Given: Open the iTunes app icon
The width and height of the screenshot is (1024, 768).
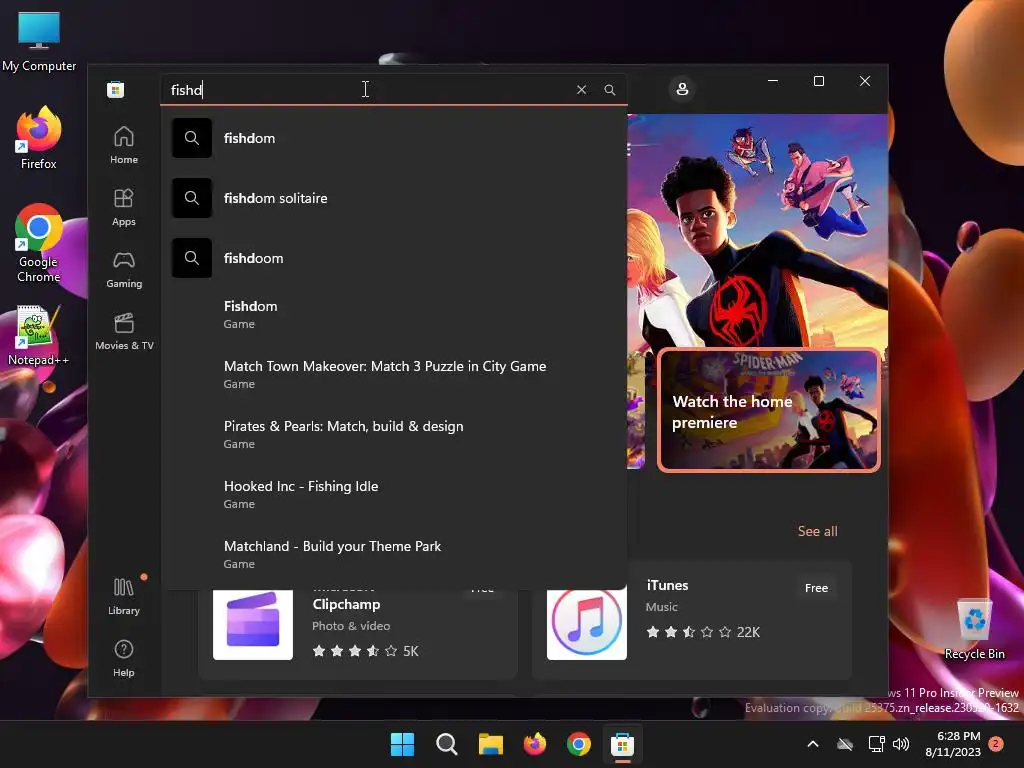Looking at the screenshot, I should pos(586,624).
